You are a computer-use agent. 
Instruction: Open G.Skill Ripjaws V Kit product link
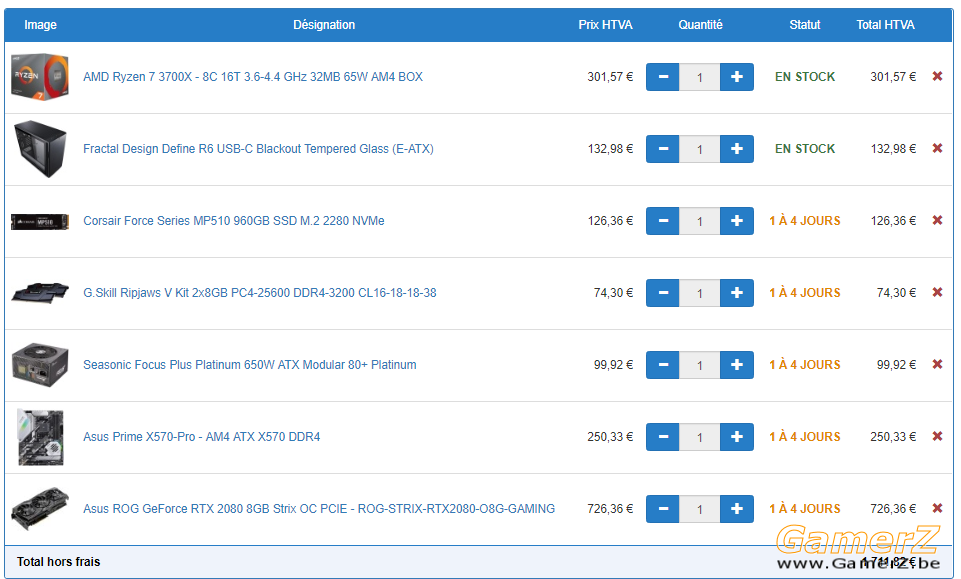point(260,293)
